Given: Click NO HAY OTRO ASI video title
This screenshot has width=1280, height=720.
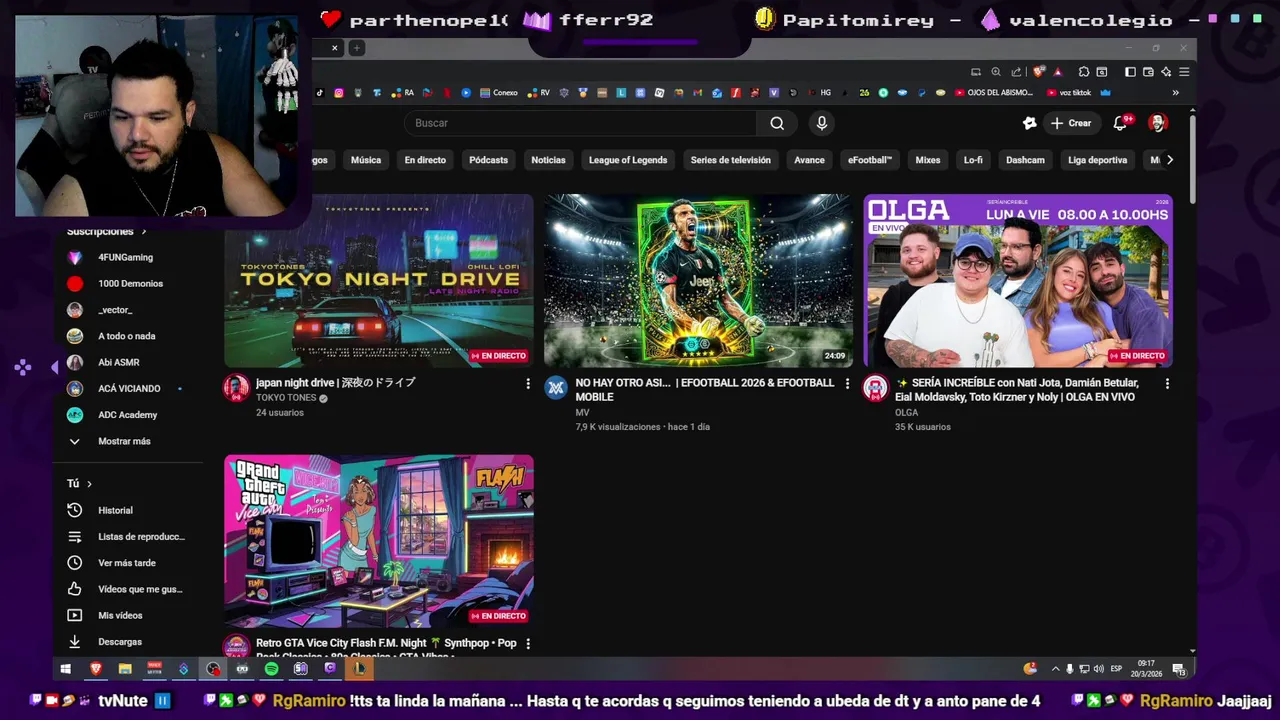Looking at the screenshot, I should [x=704, y=389].
